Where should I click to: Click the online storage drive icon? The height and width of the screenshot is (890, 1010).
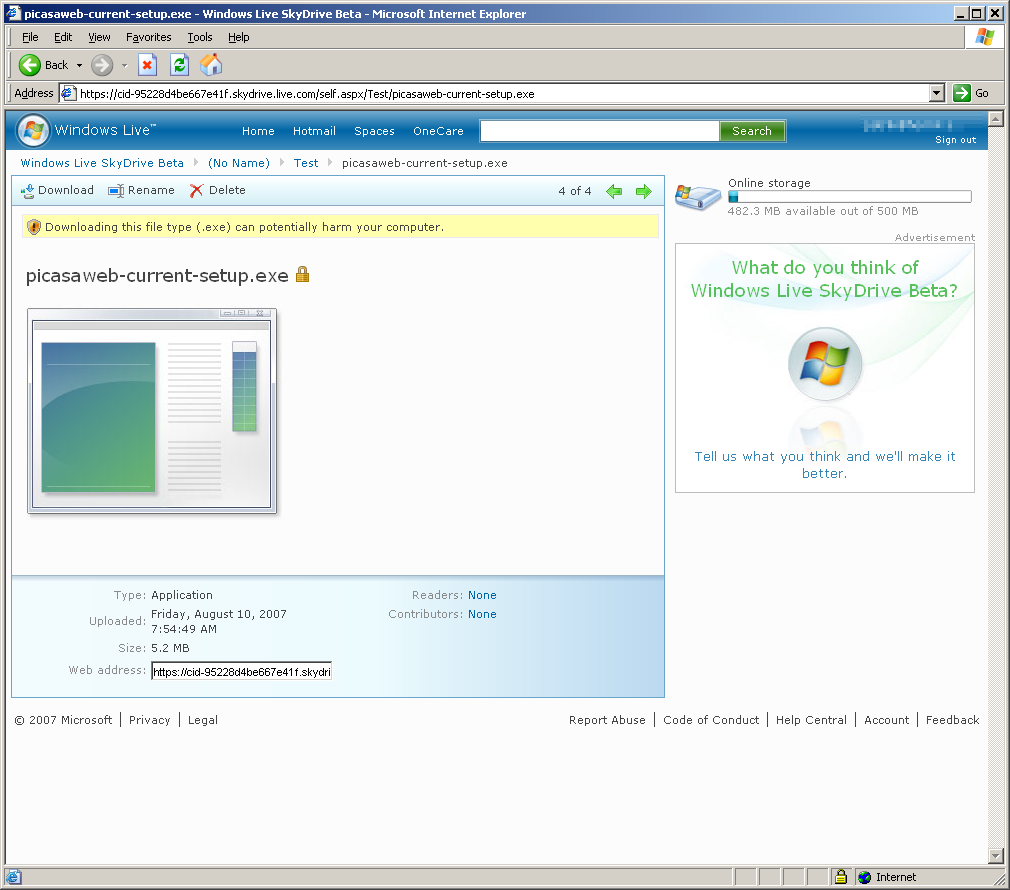pos(698,196)
